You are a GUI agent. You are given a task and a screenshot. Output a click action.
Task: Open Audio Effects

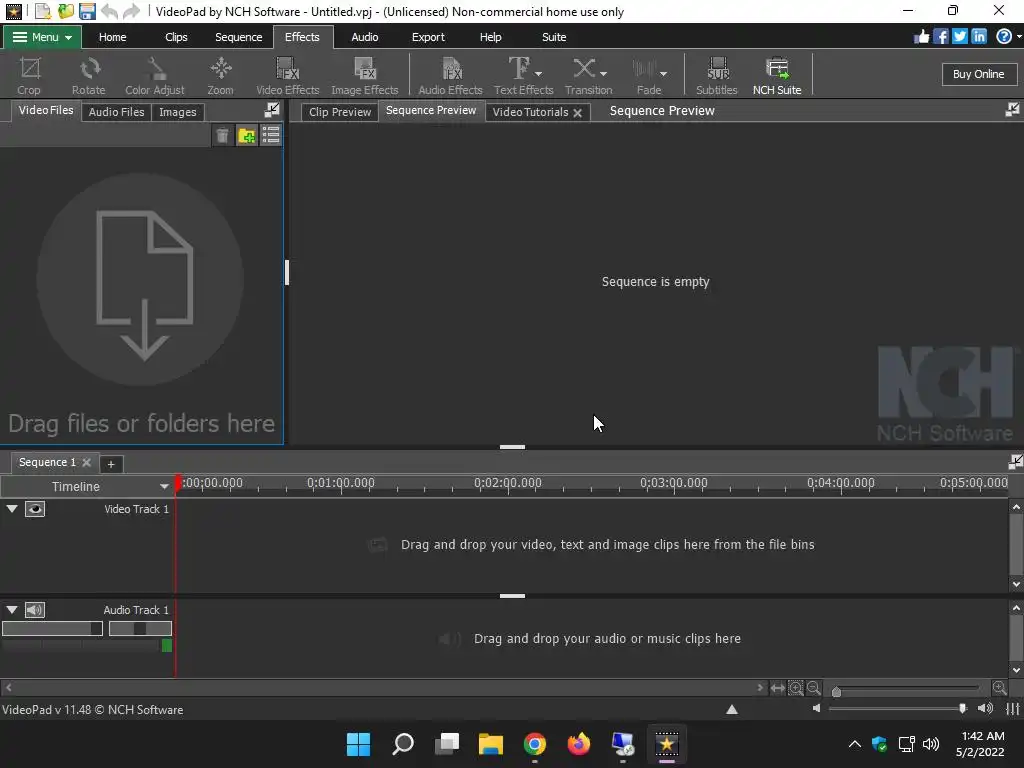click(451, 76)
